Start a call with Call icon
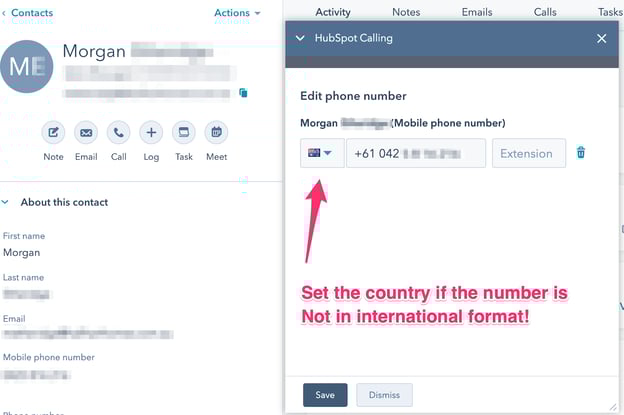624x415 pixels. [119, 132]
